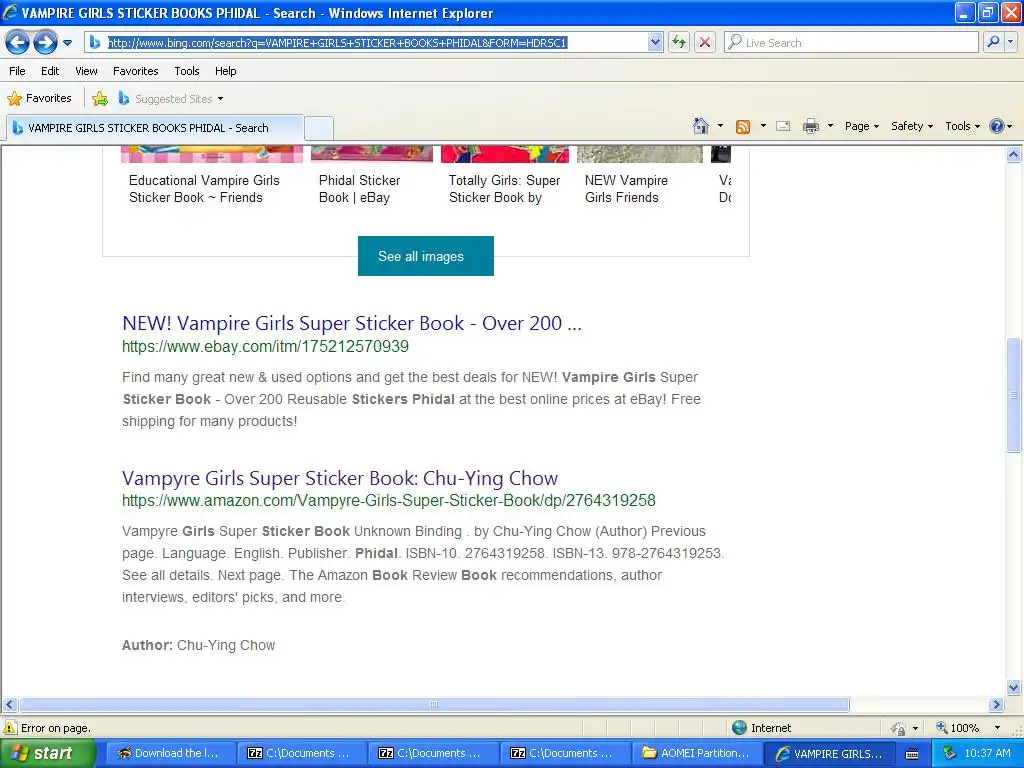The image size is (1024, 768).
Task: Click the Add to Favorites Bar icon
Action: [100, 99]
